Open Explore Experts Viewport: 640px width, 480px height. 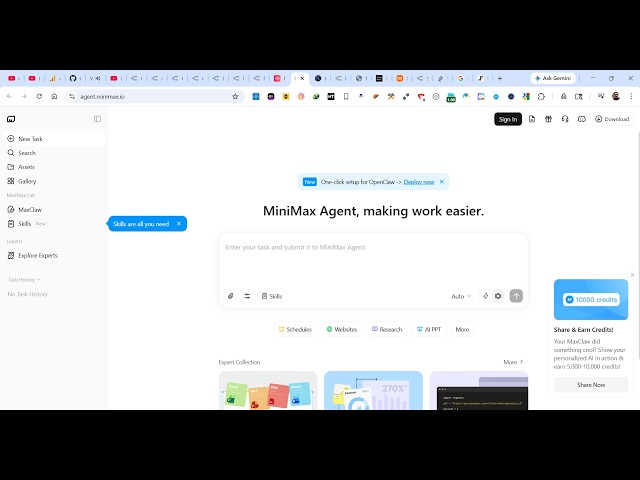coord(55,256)
